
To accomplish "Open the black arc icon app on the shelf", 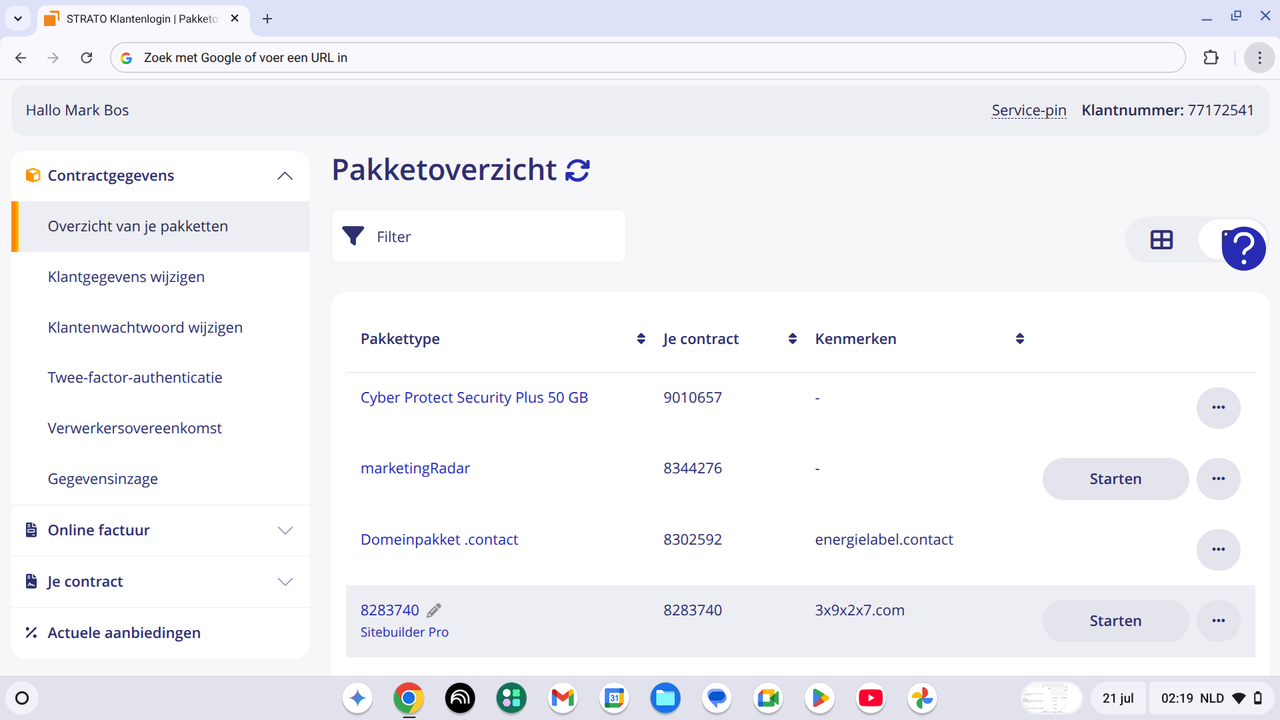I will [x=460, y=698].
